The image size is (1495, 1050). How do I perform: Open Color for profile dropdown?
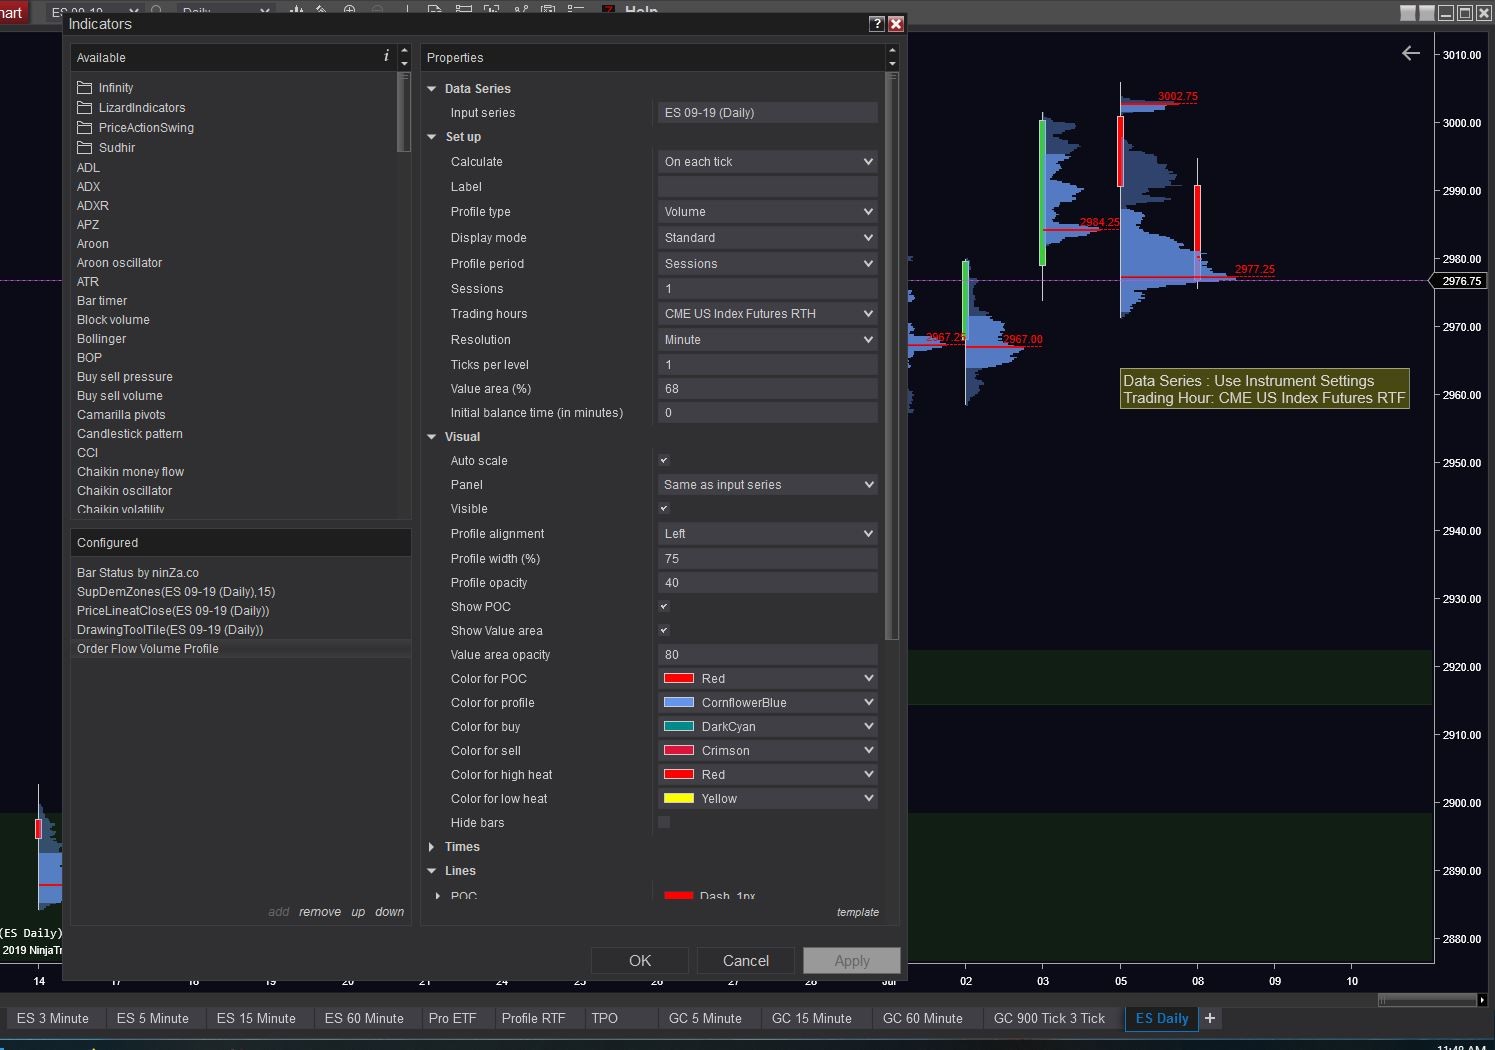point(768,703)
